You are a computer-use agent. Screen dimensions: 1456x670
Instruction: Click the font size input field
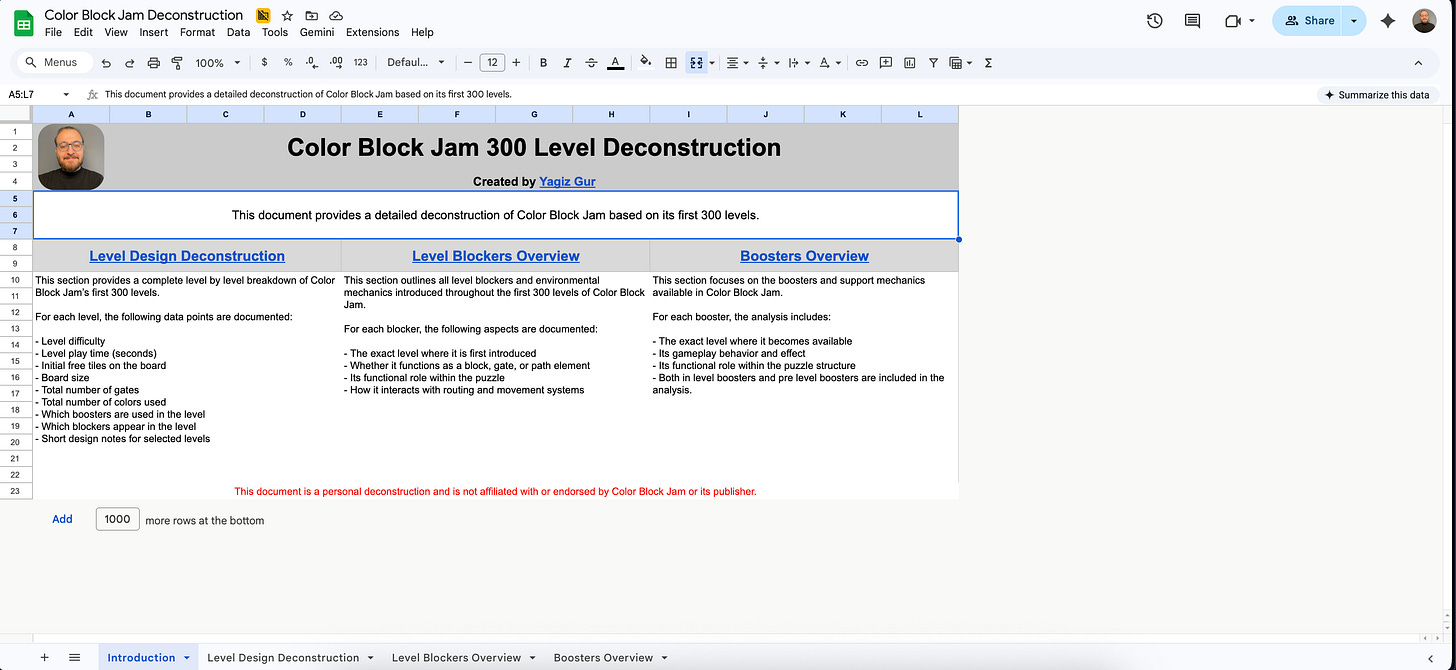coord(492,62)
